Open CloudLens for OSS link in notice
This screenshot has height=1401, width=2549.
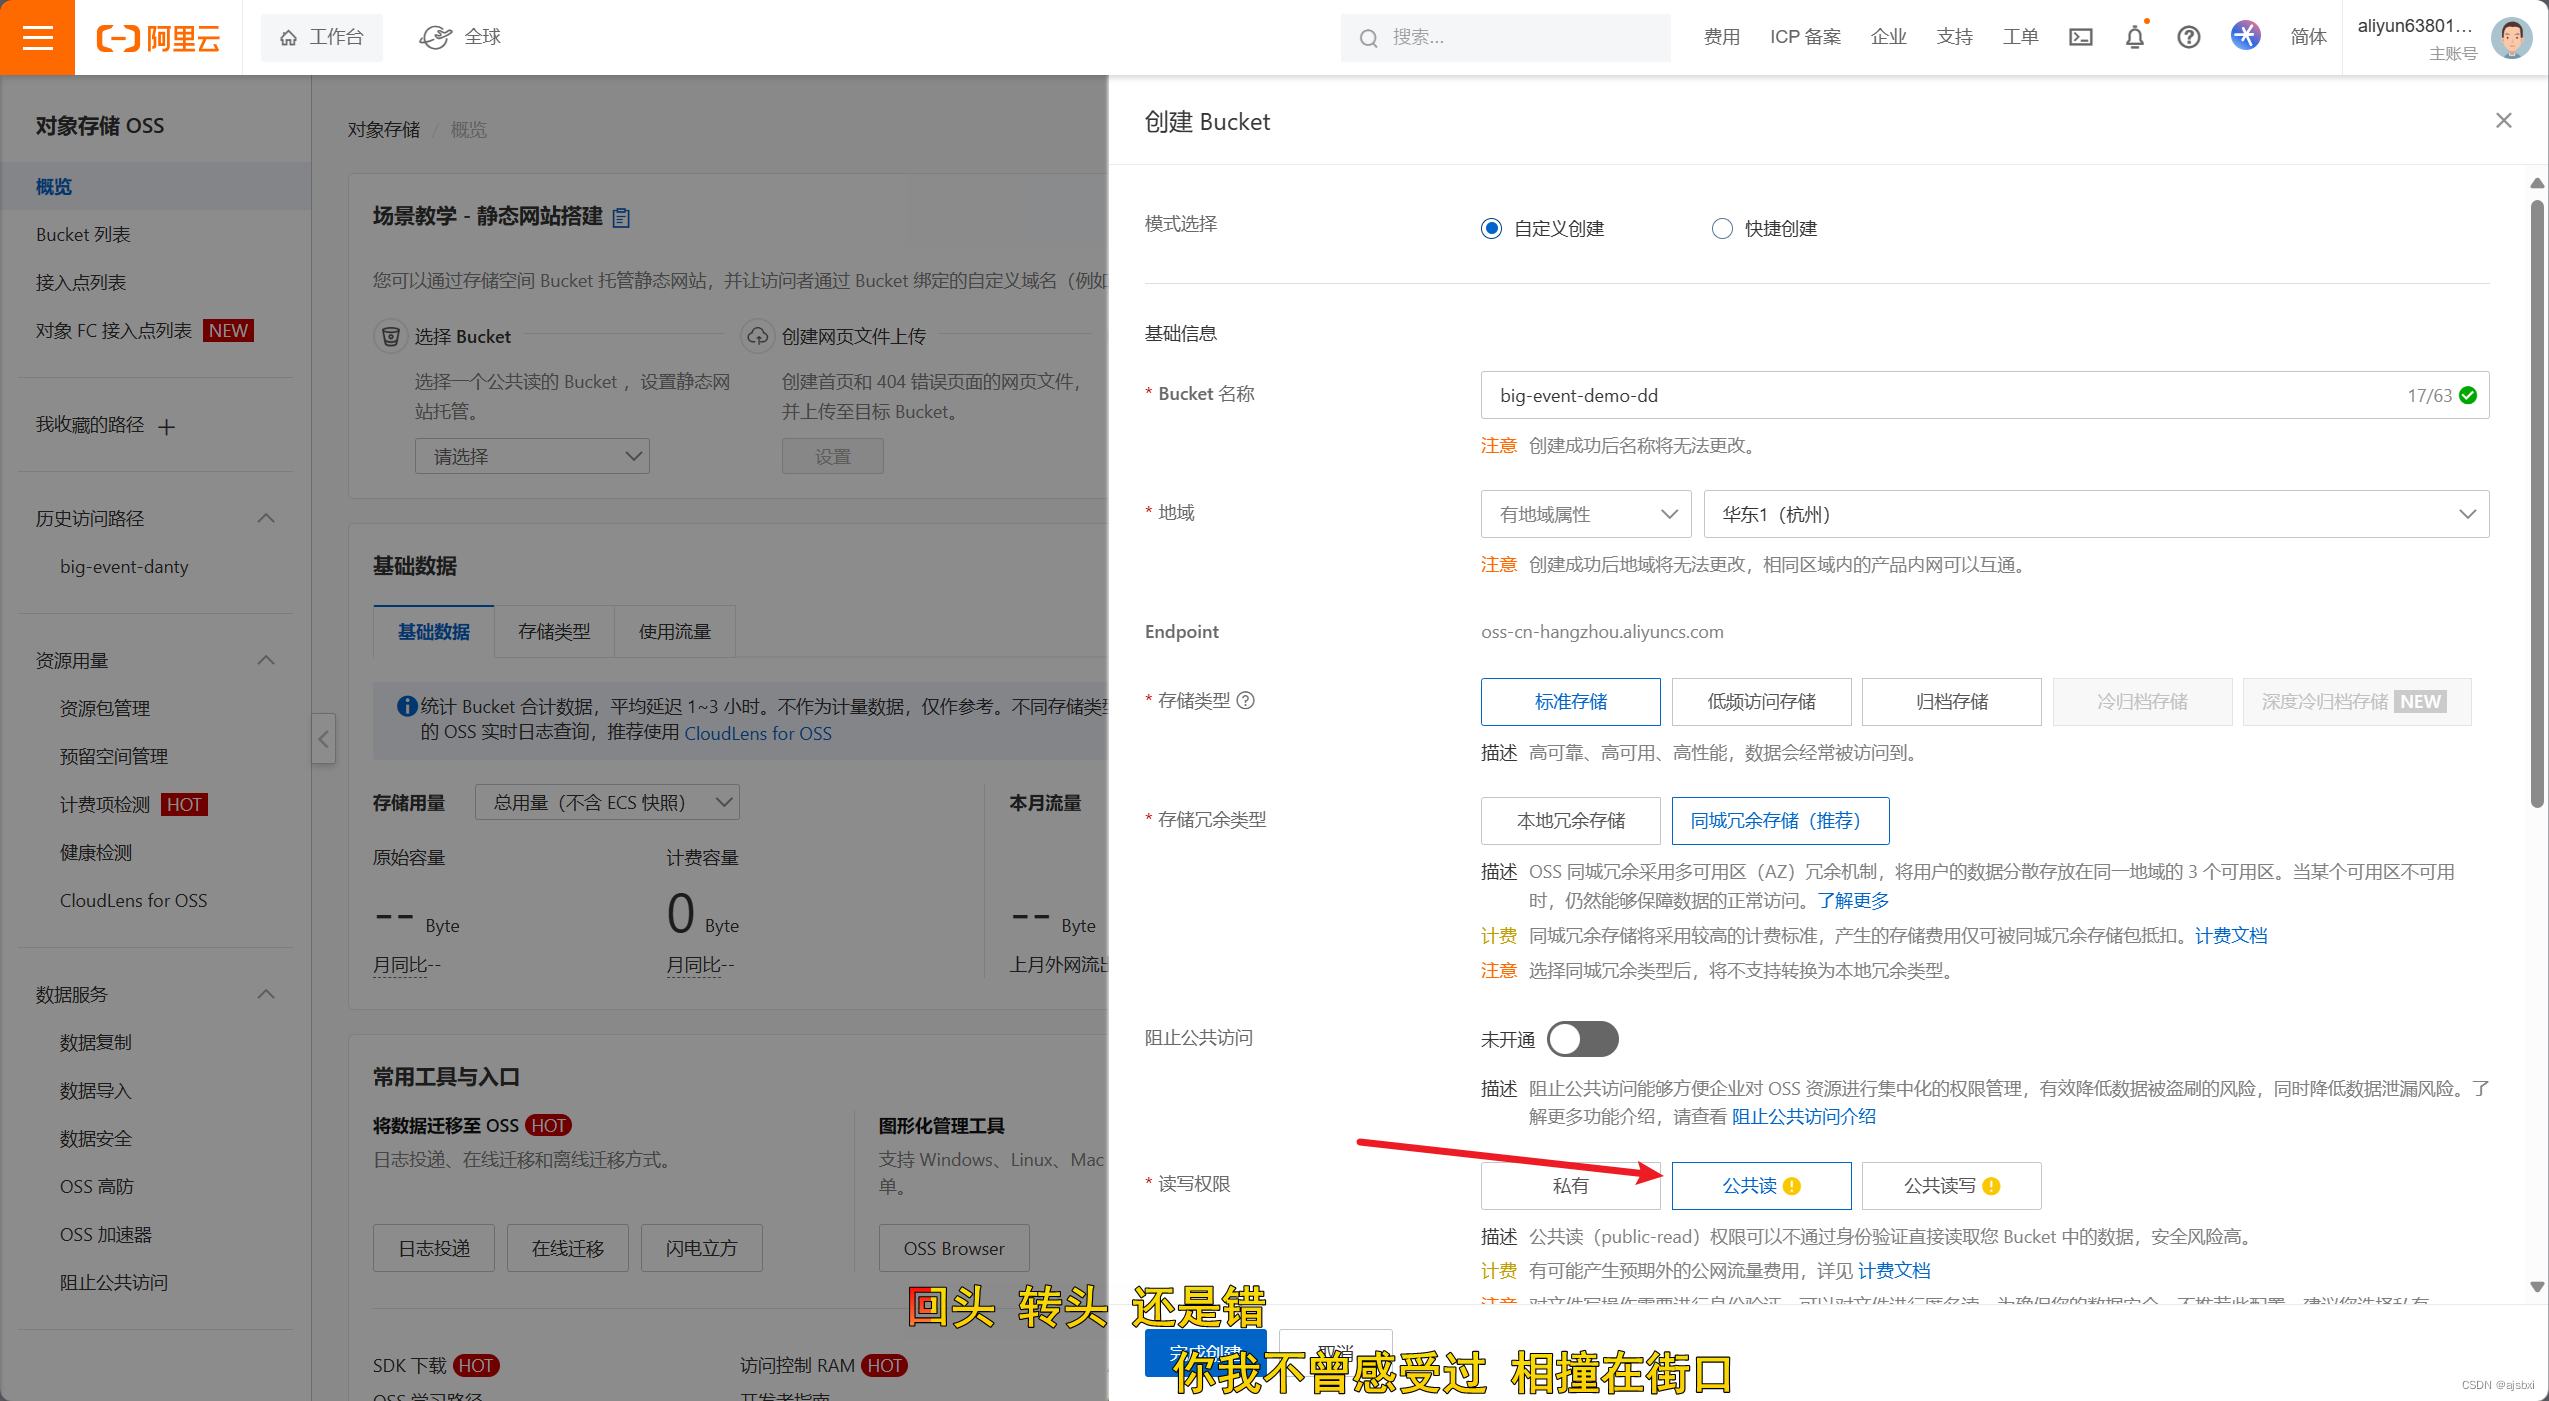coord(758,733)
